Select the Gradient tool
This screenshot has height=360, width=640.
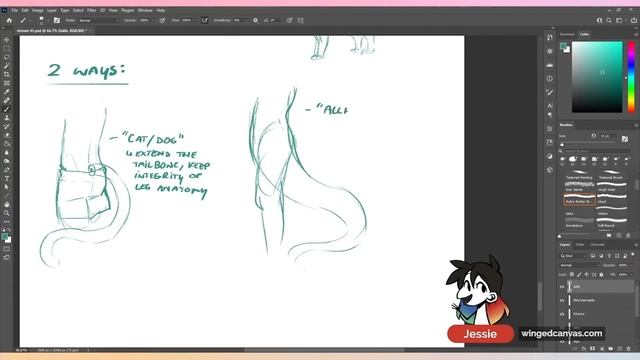pyautogui.click(x=7, y=144)
